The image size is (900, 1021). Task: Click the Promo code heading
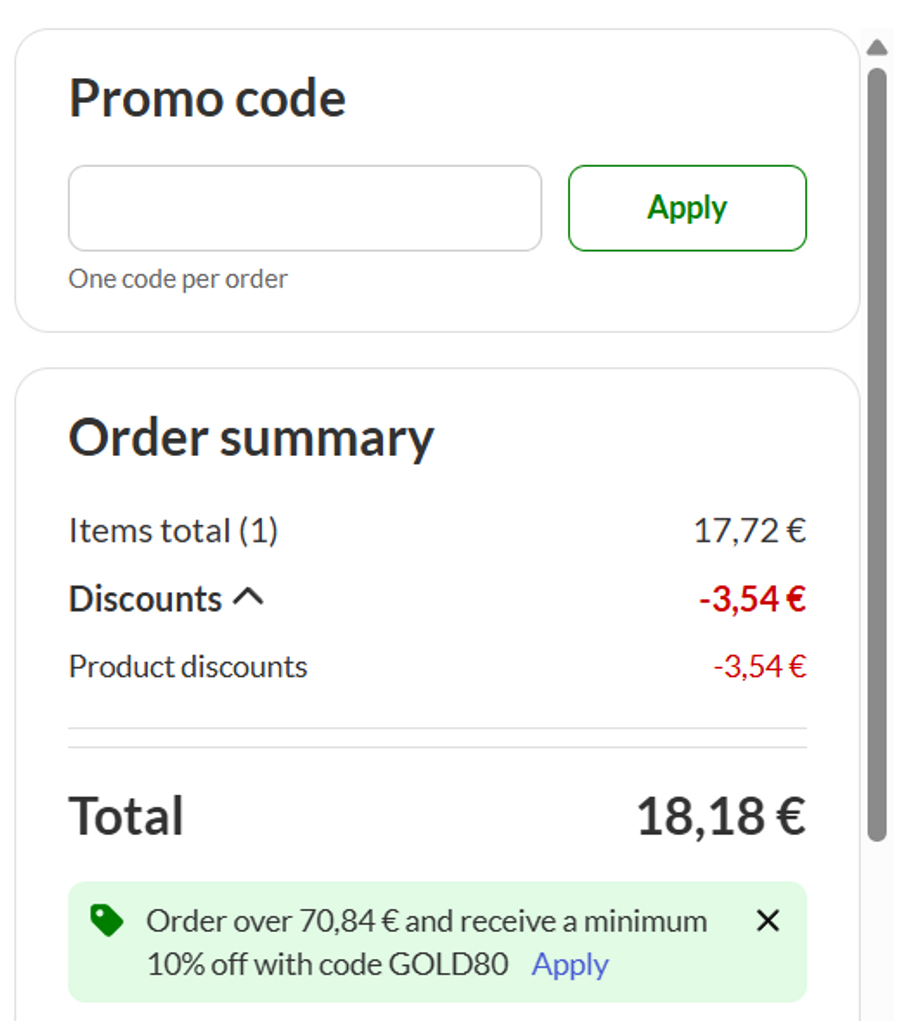207,99
